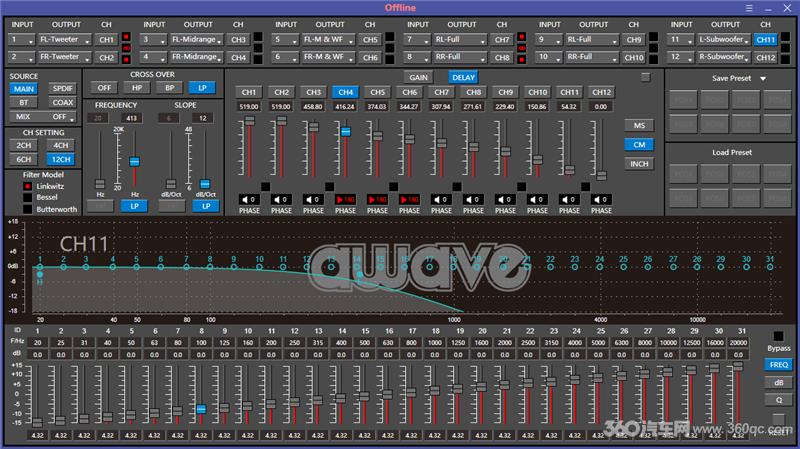Open the FL-Tweeter output dropdown
The image size is (800, 449).
pos(65,40)
